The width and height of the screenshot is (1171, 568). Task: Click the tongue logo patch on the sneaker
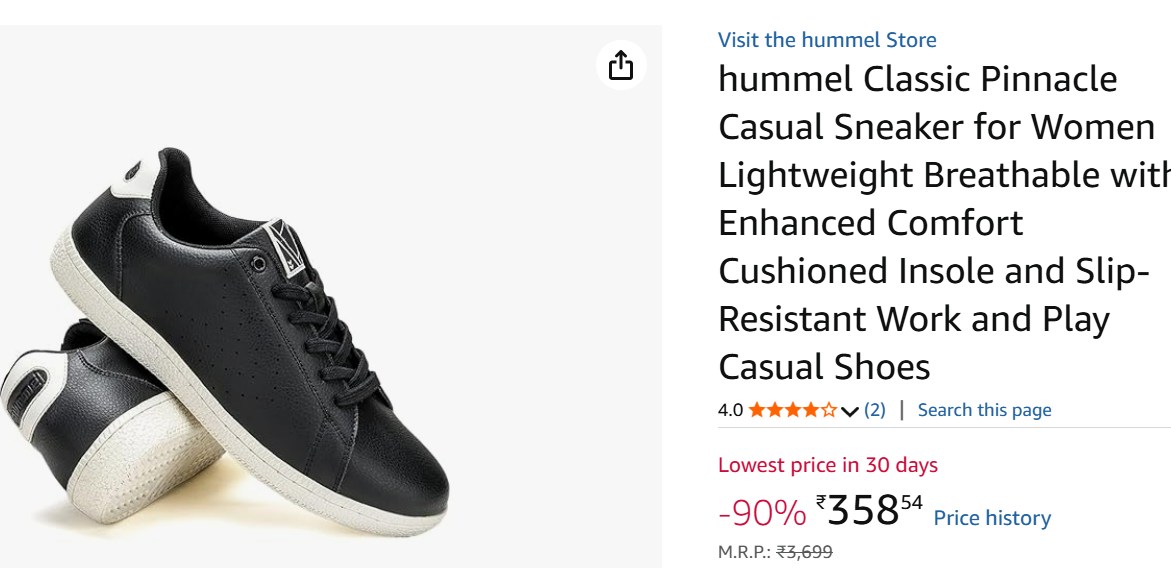286,247
